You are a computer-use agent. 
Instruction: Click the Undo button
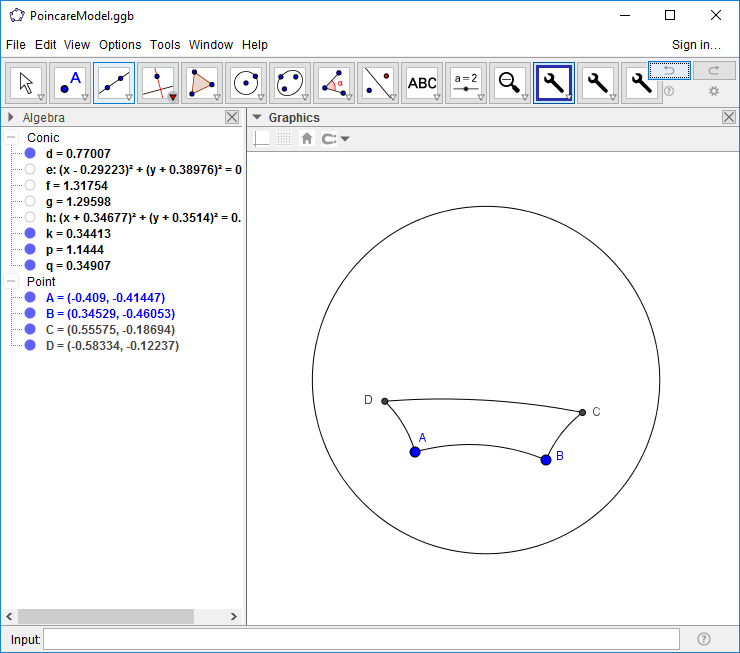coord(669,70)
